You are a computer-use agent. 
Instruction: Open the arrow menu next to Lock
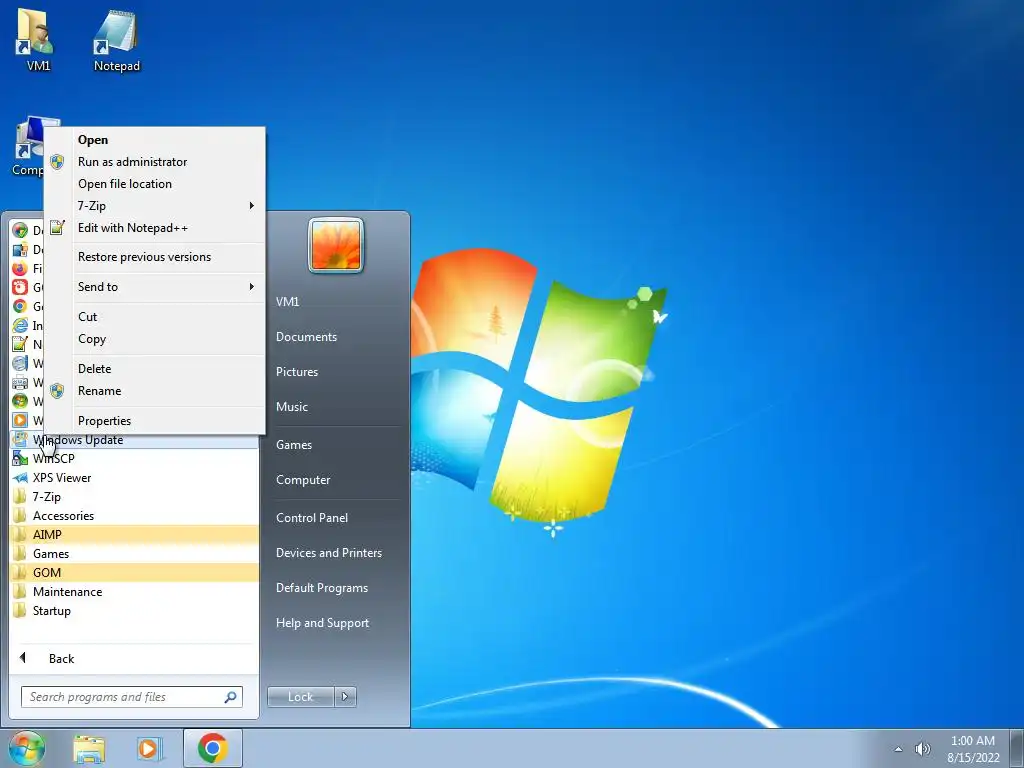point(345,697)
